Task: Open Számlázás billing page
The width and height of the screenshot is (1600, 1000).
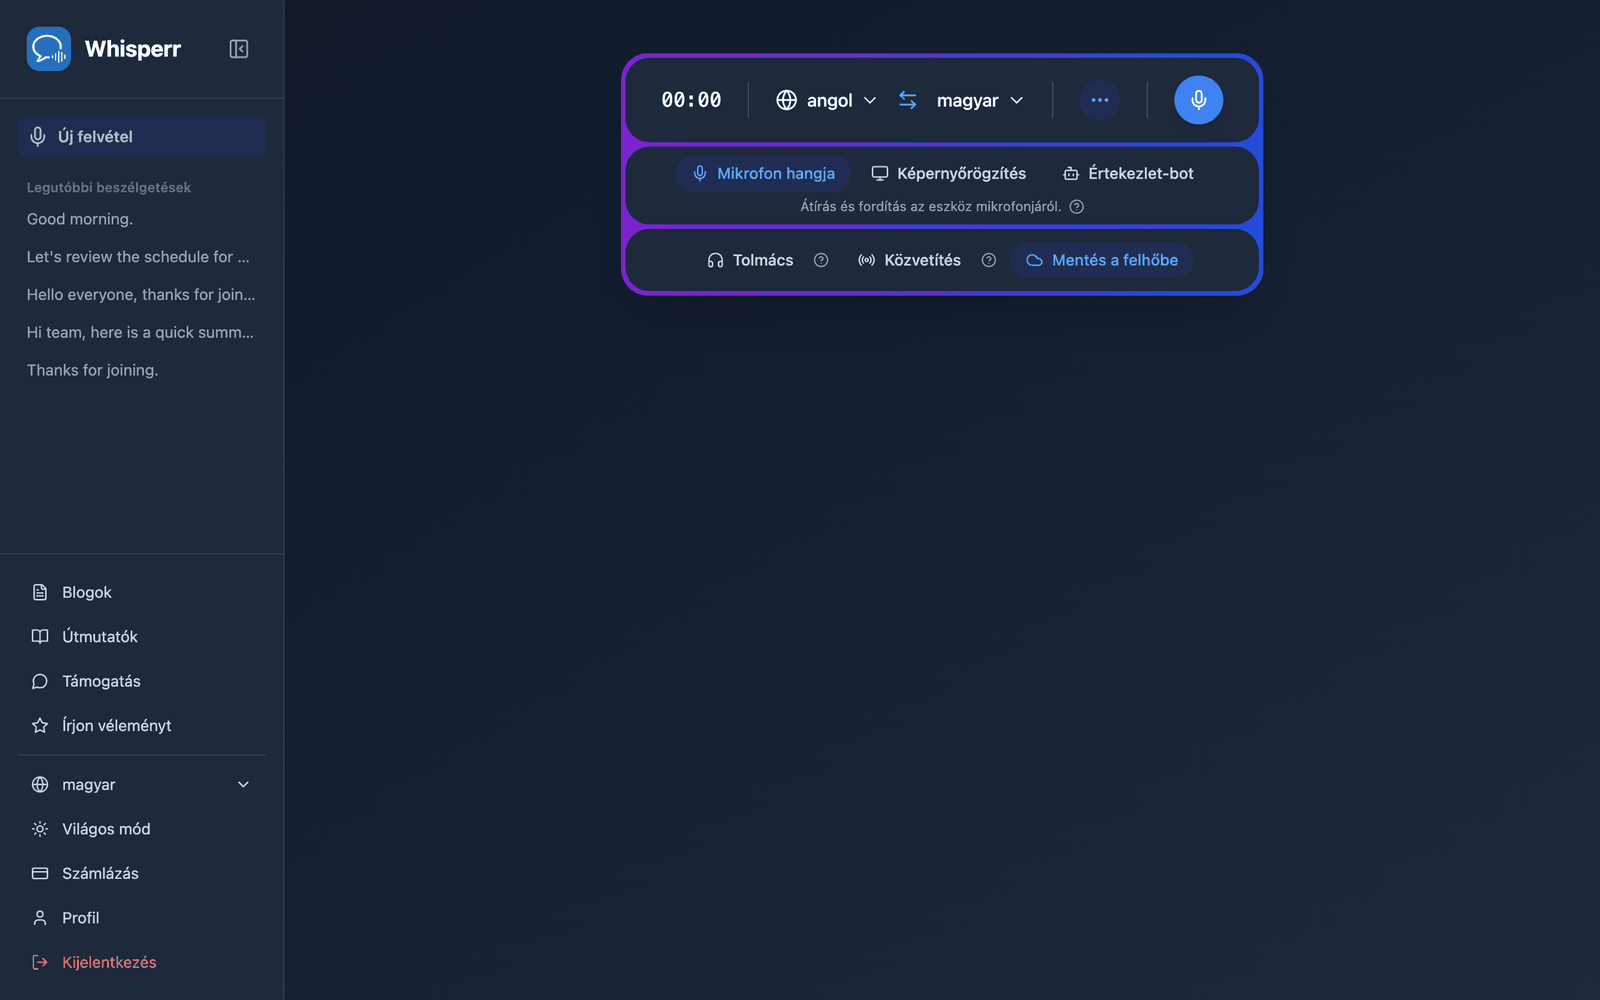Action: (x=141, y=873)
